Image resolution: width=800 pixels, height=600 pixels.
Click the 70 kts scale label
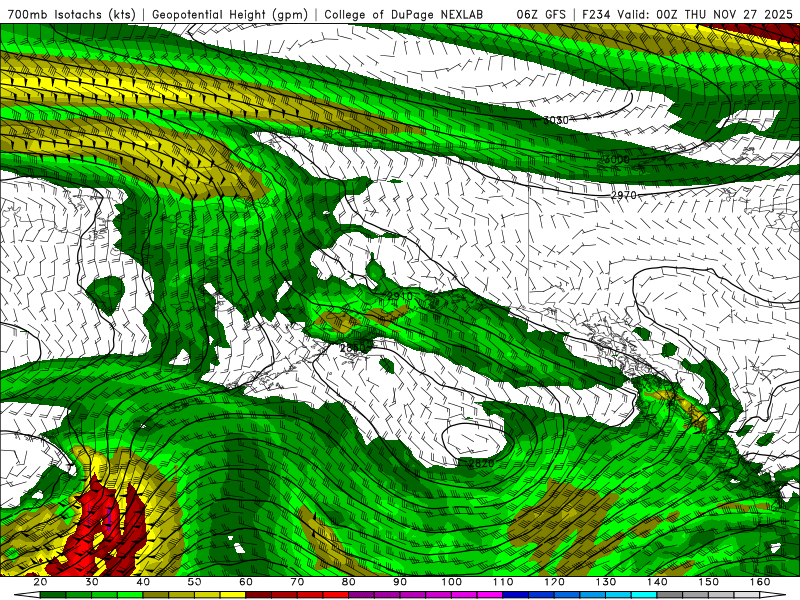pos(297,582)
